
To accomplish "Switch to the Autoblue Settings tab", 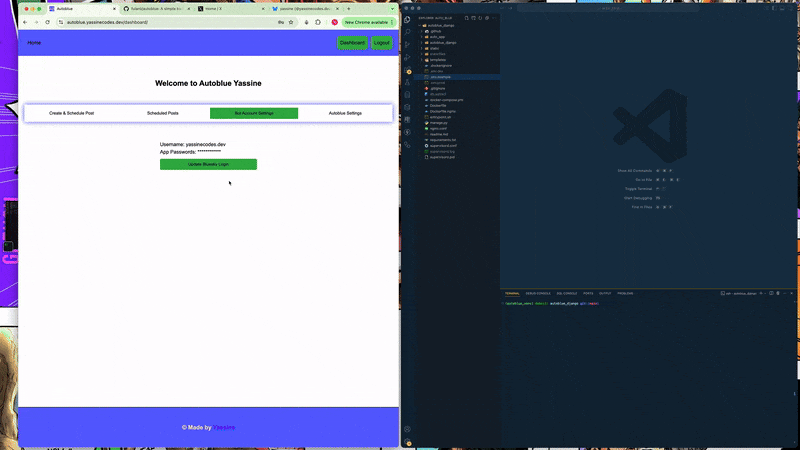I will pyautogui.click(x=345, y=114).
